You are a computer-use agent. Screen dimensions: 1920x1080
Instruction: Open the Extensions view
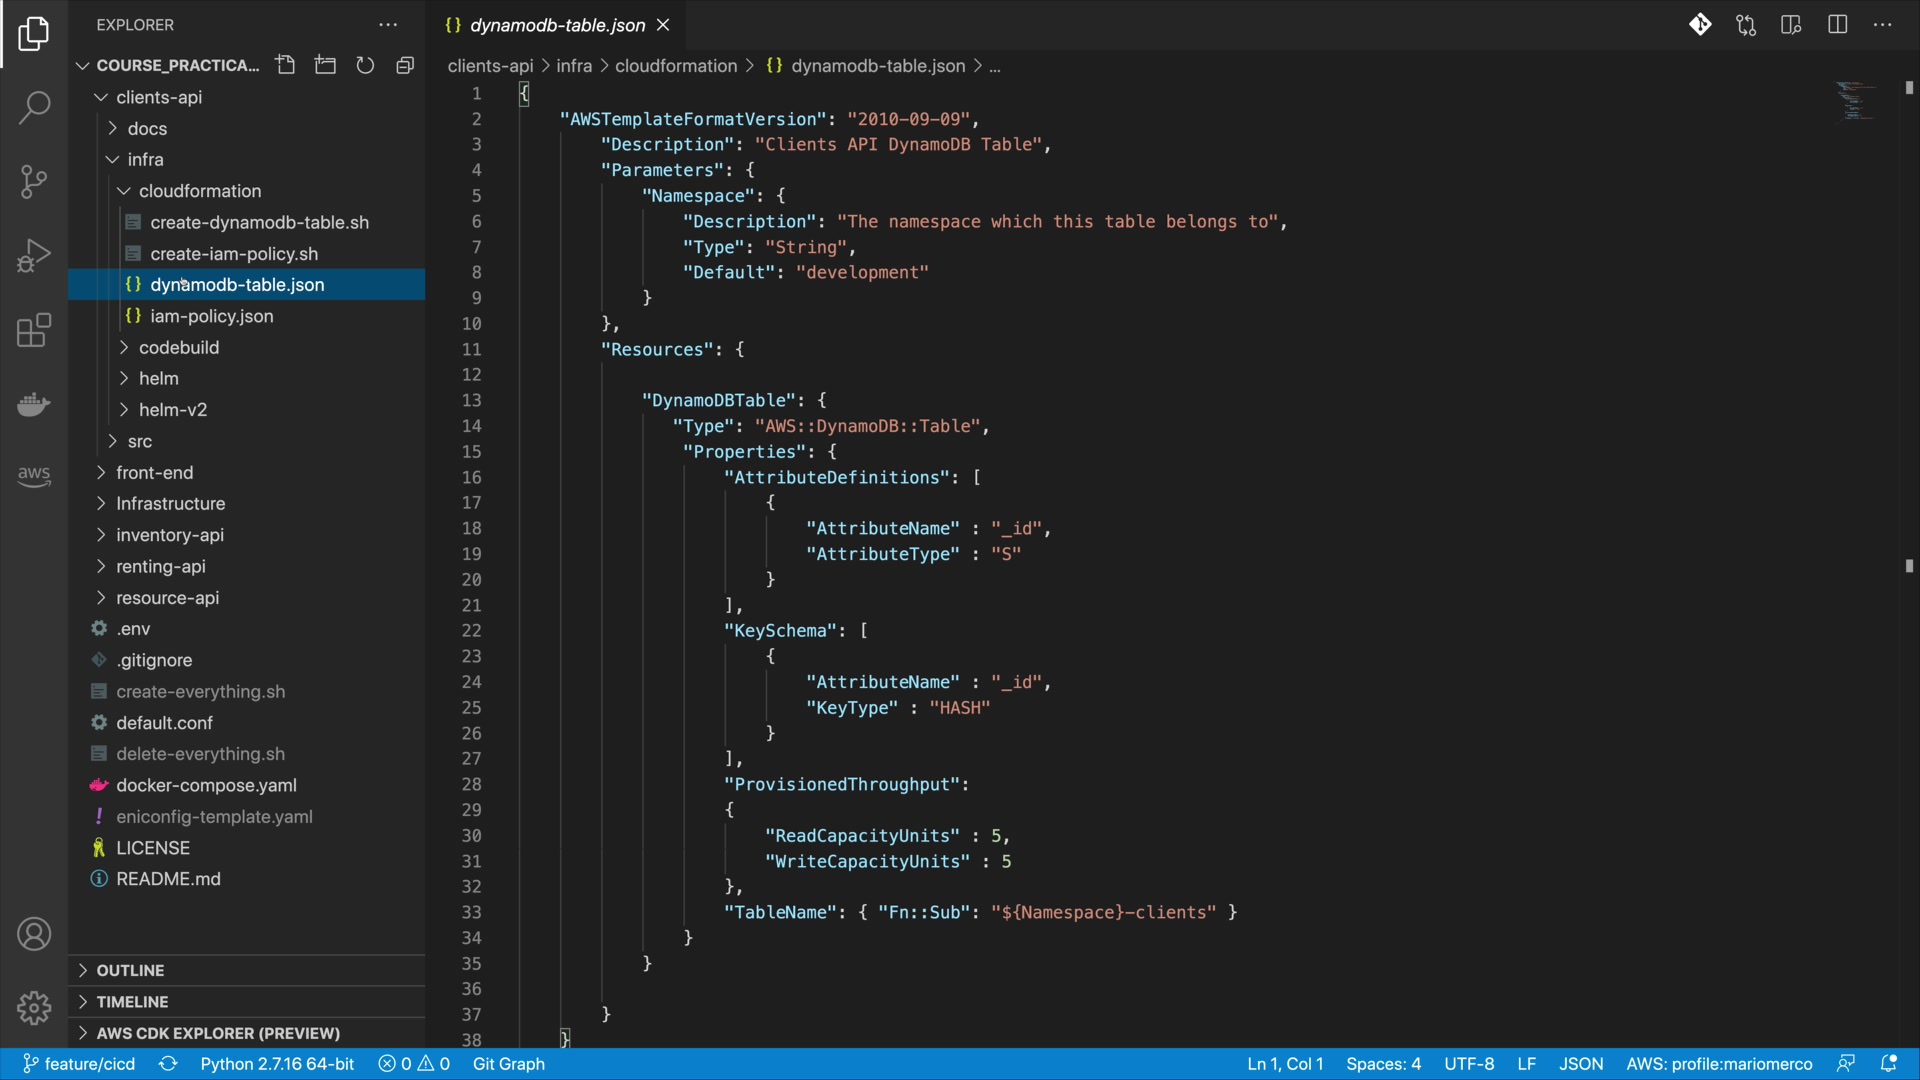(34, 330)
